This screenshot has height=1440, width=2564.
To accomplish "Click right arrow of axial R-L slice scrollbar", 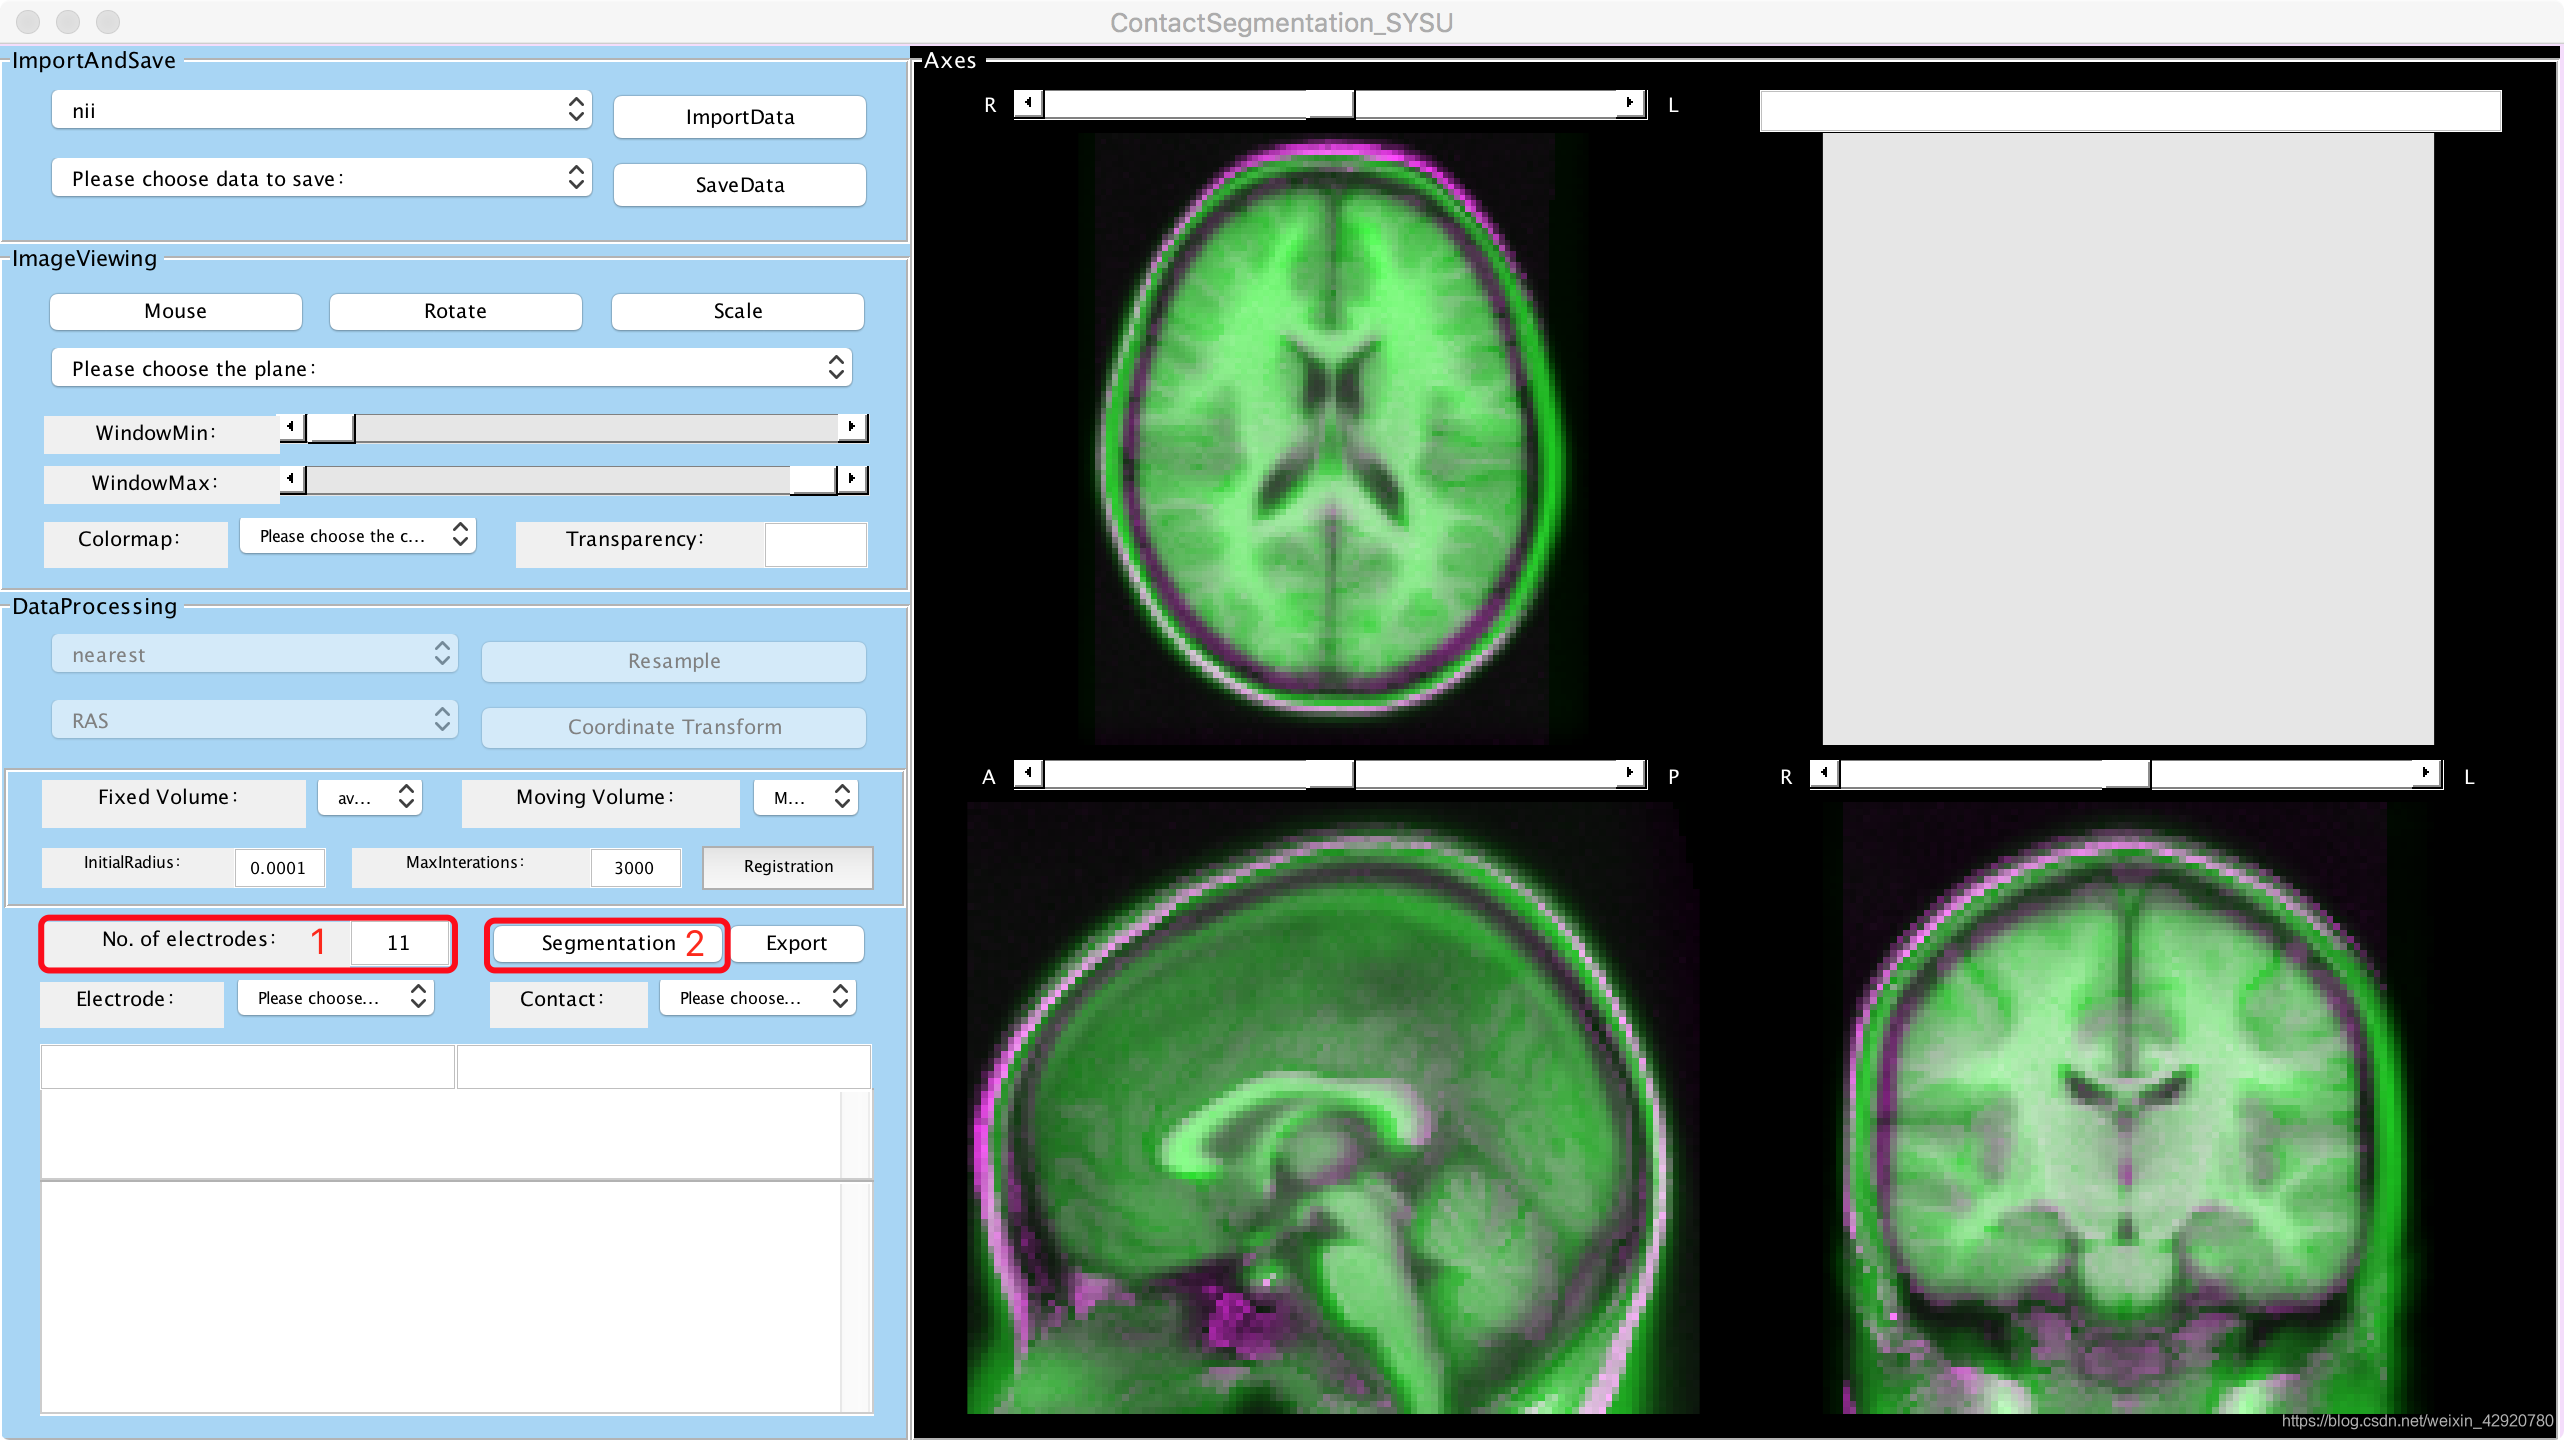I will [1630, 103].
